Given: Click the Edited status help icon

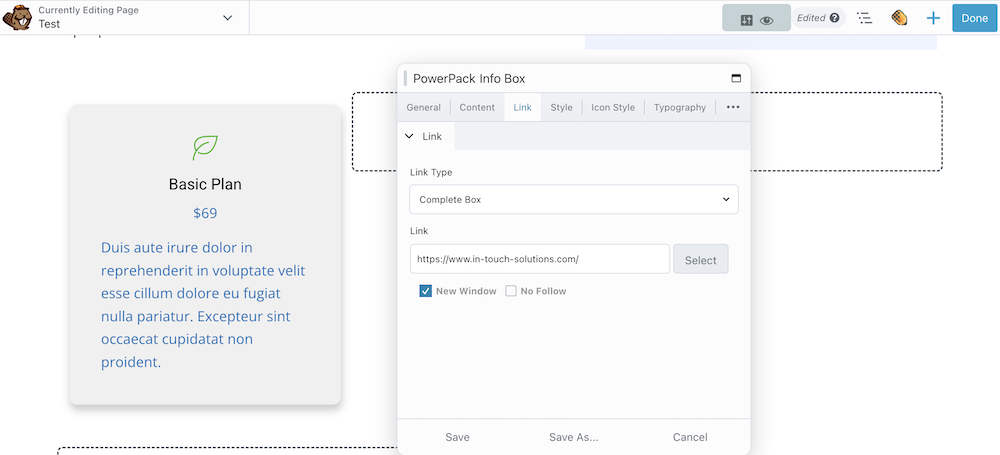Looking at the screenshot, I should point(834,18).
